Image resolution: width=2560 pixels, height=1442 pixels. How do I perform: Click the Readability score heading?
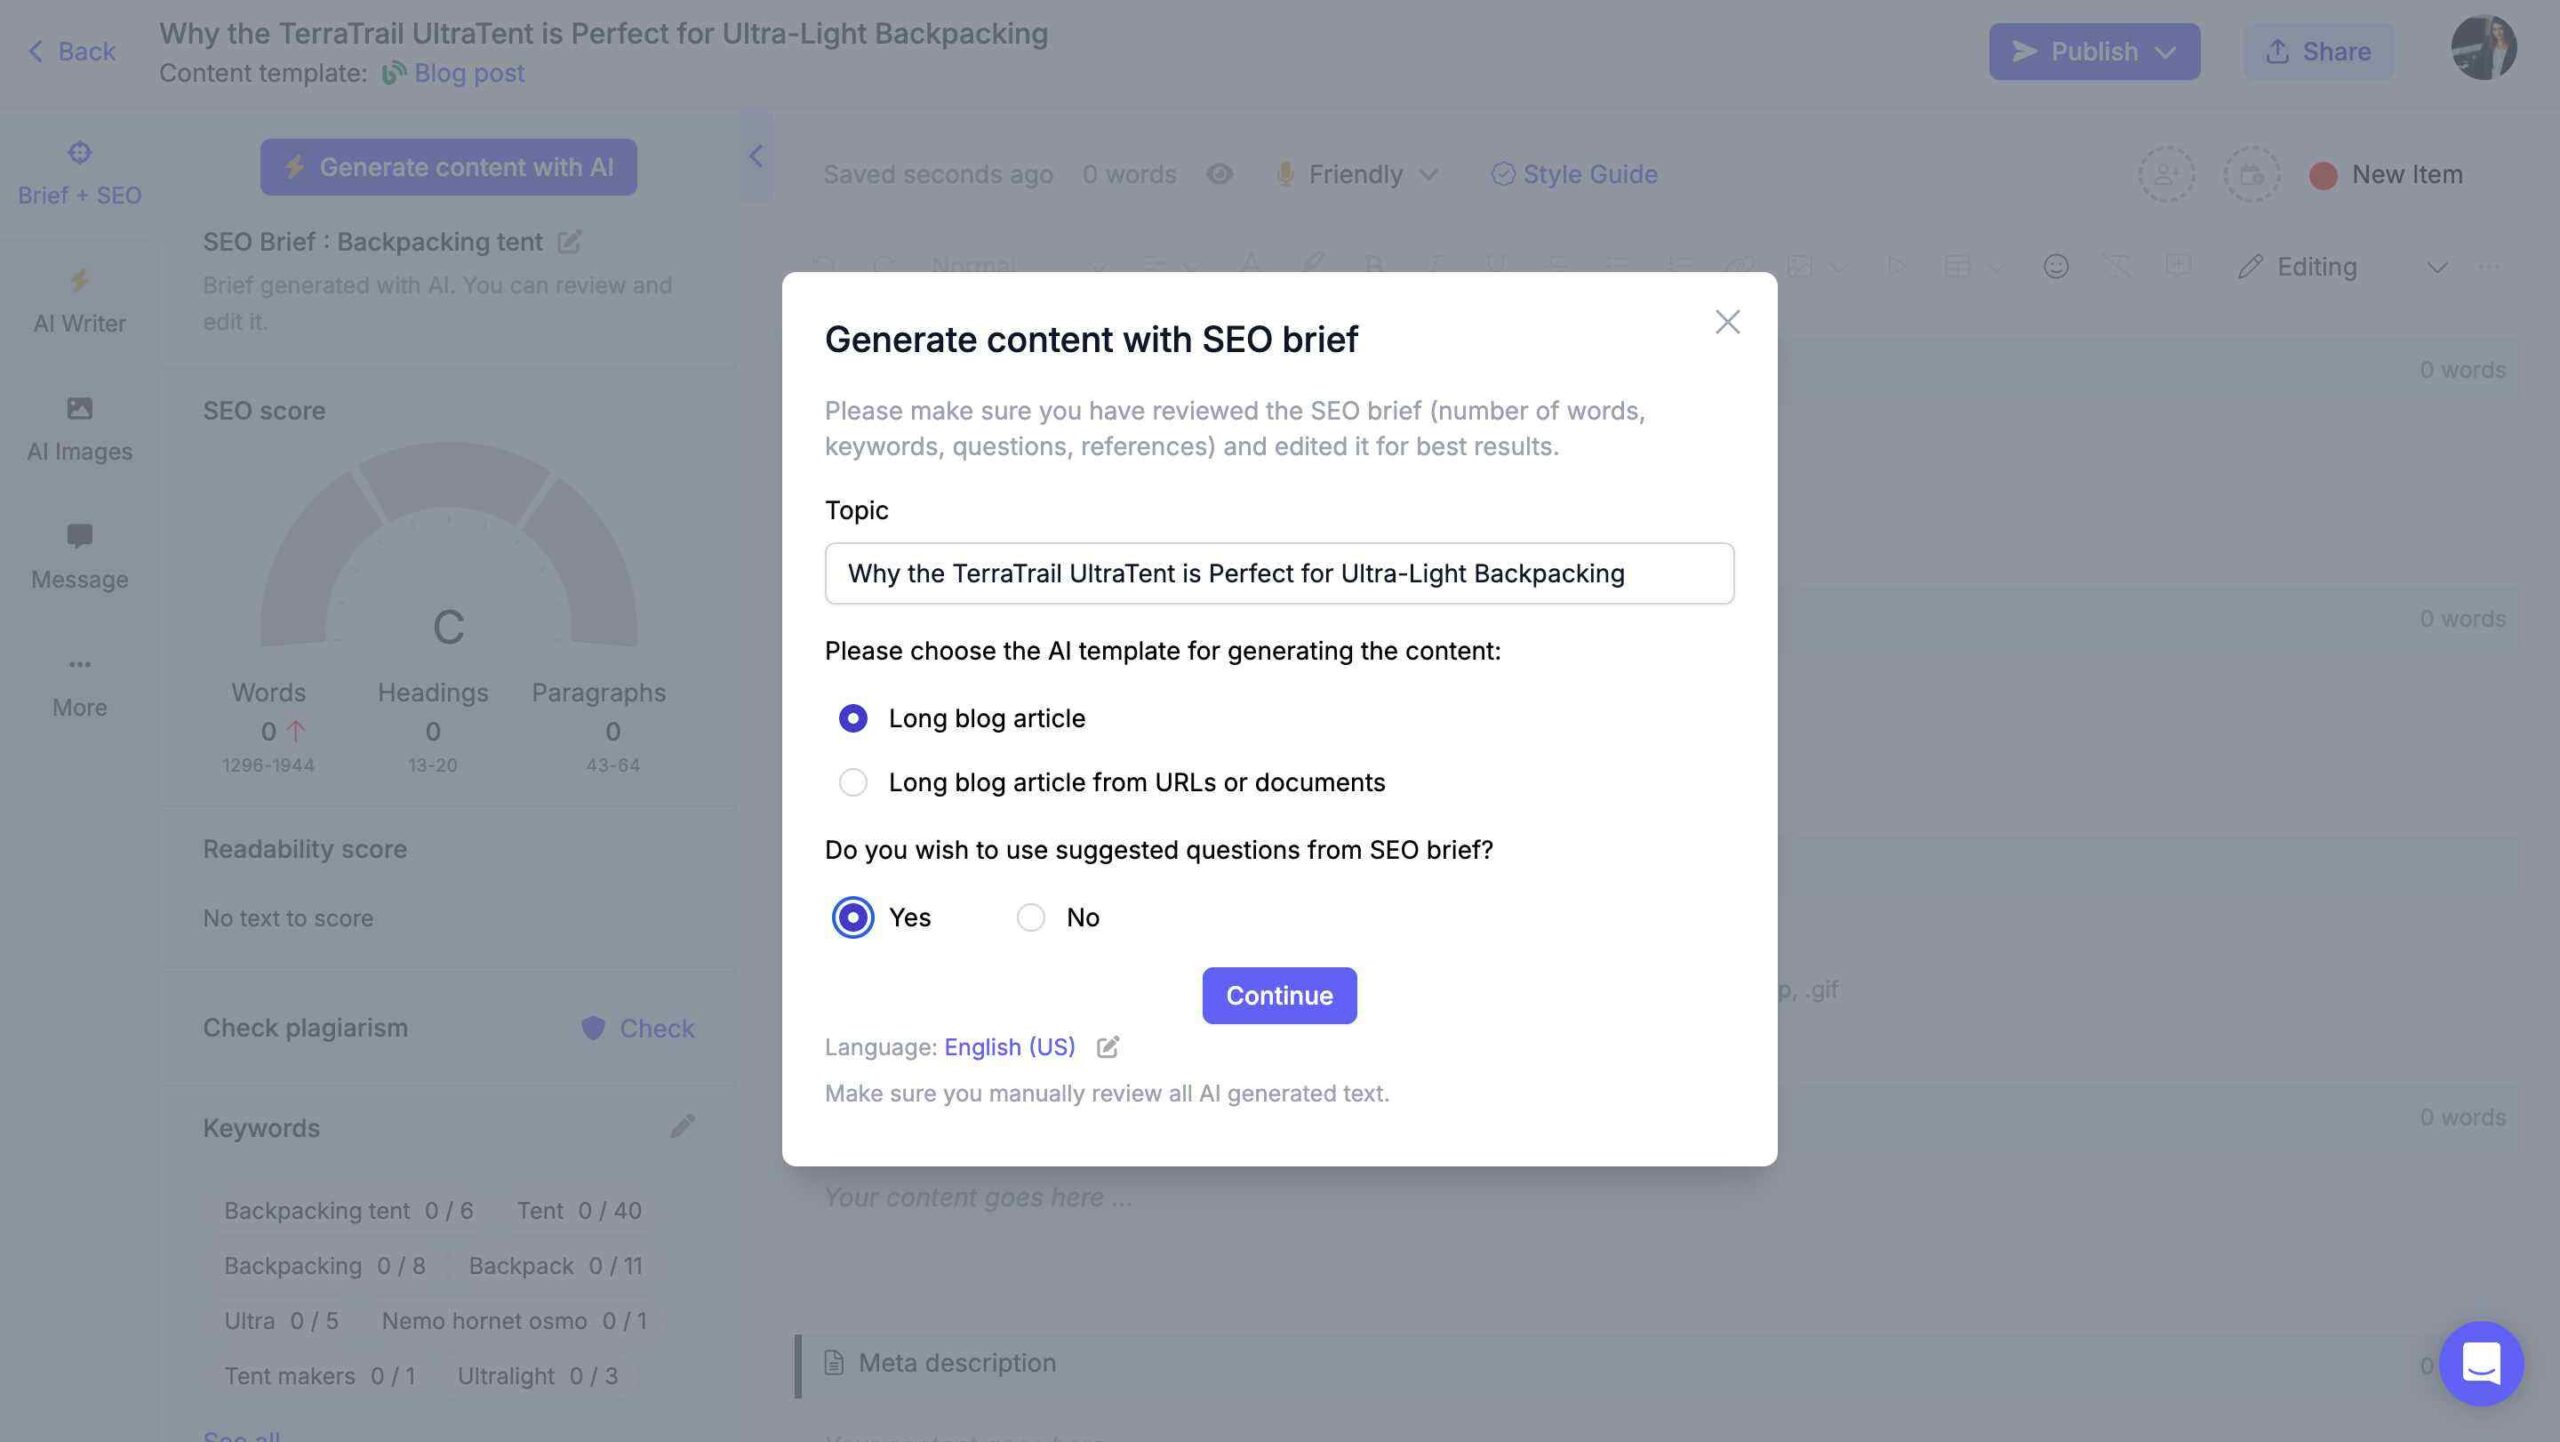tap(304, 849)
